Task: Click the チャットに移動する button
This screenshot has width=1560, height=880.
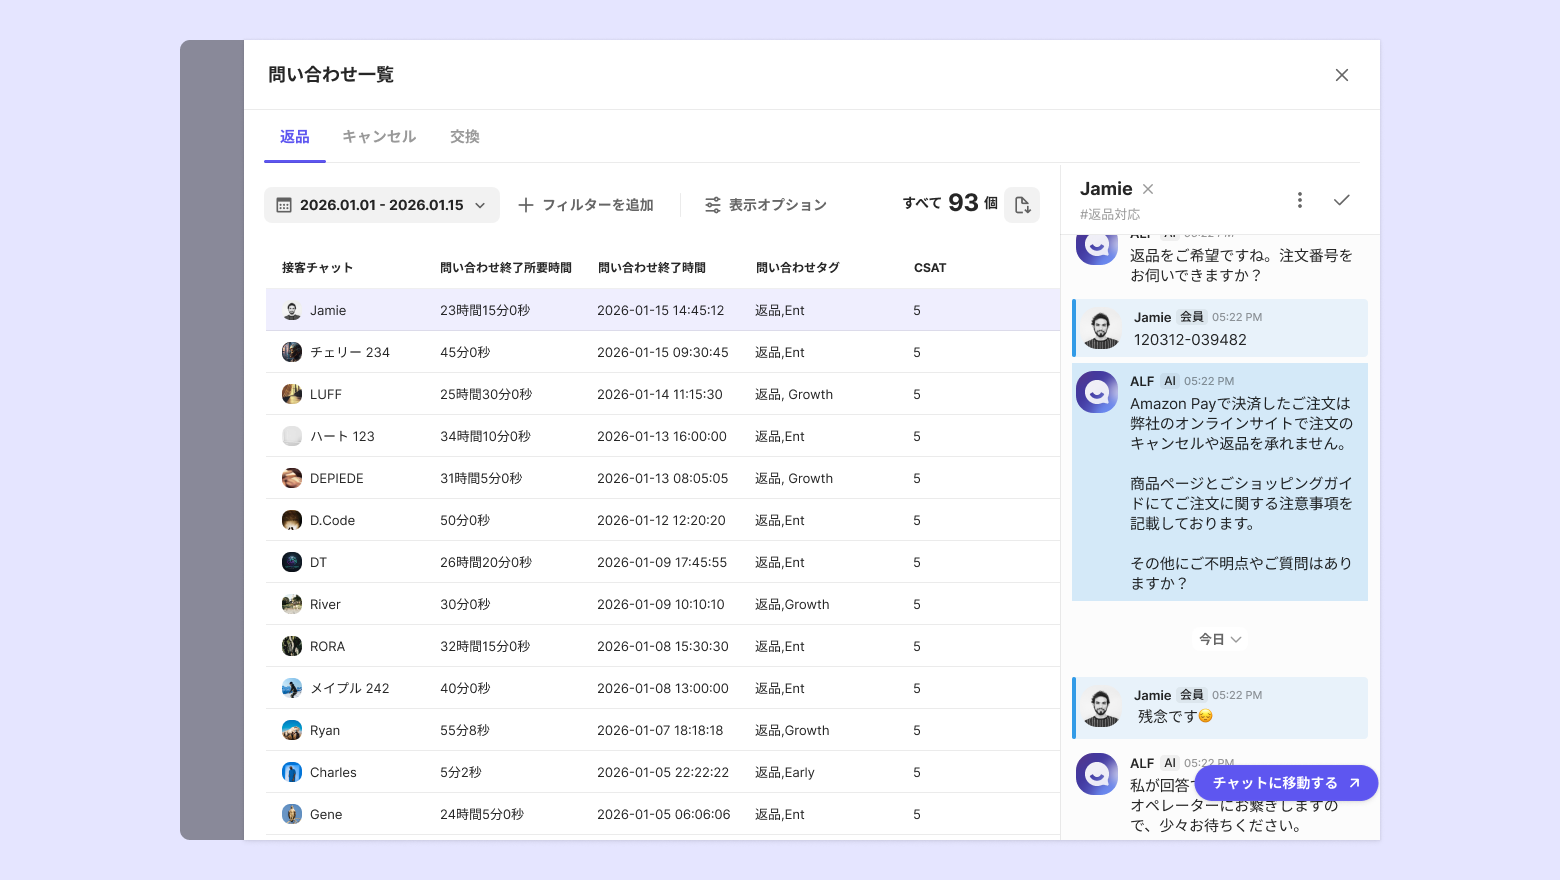Action: (1285, 783)
